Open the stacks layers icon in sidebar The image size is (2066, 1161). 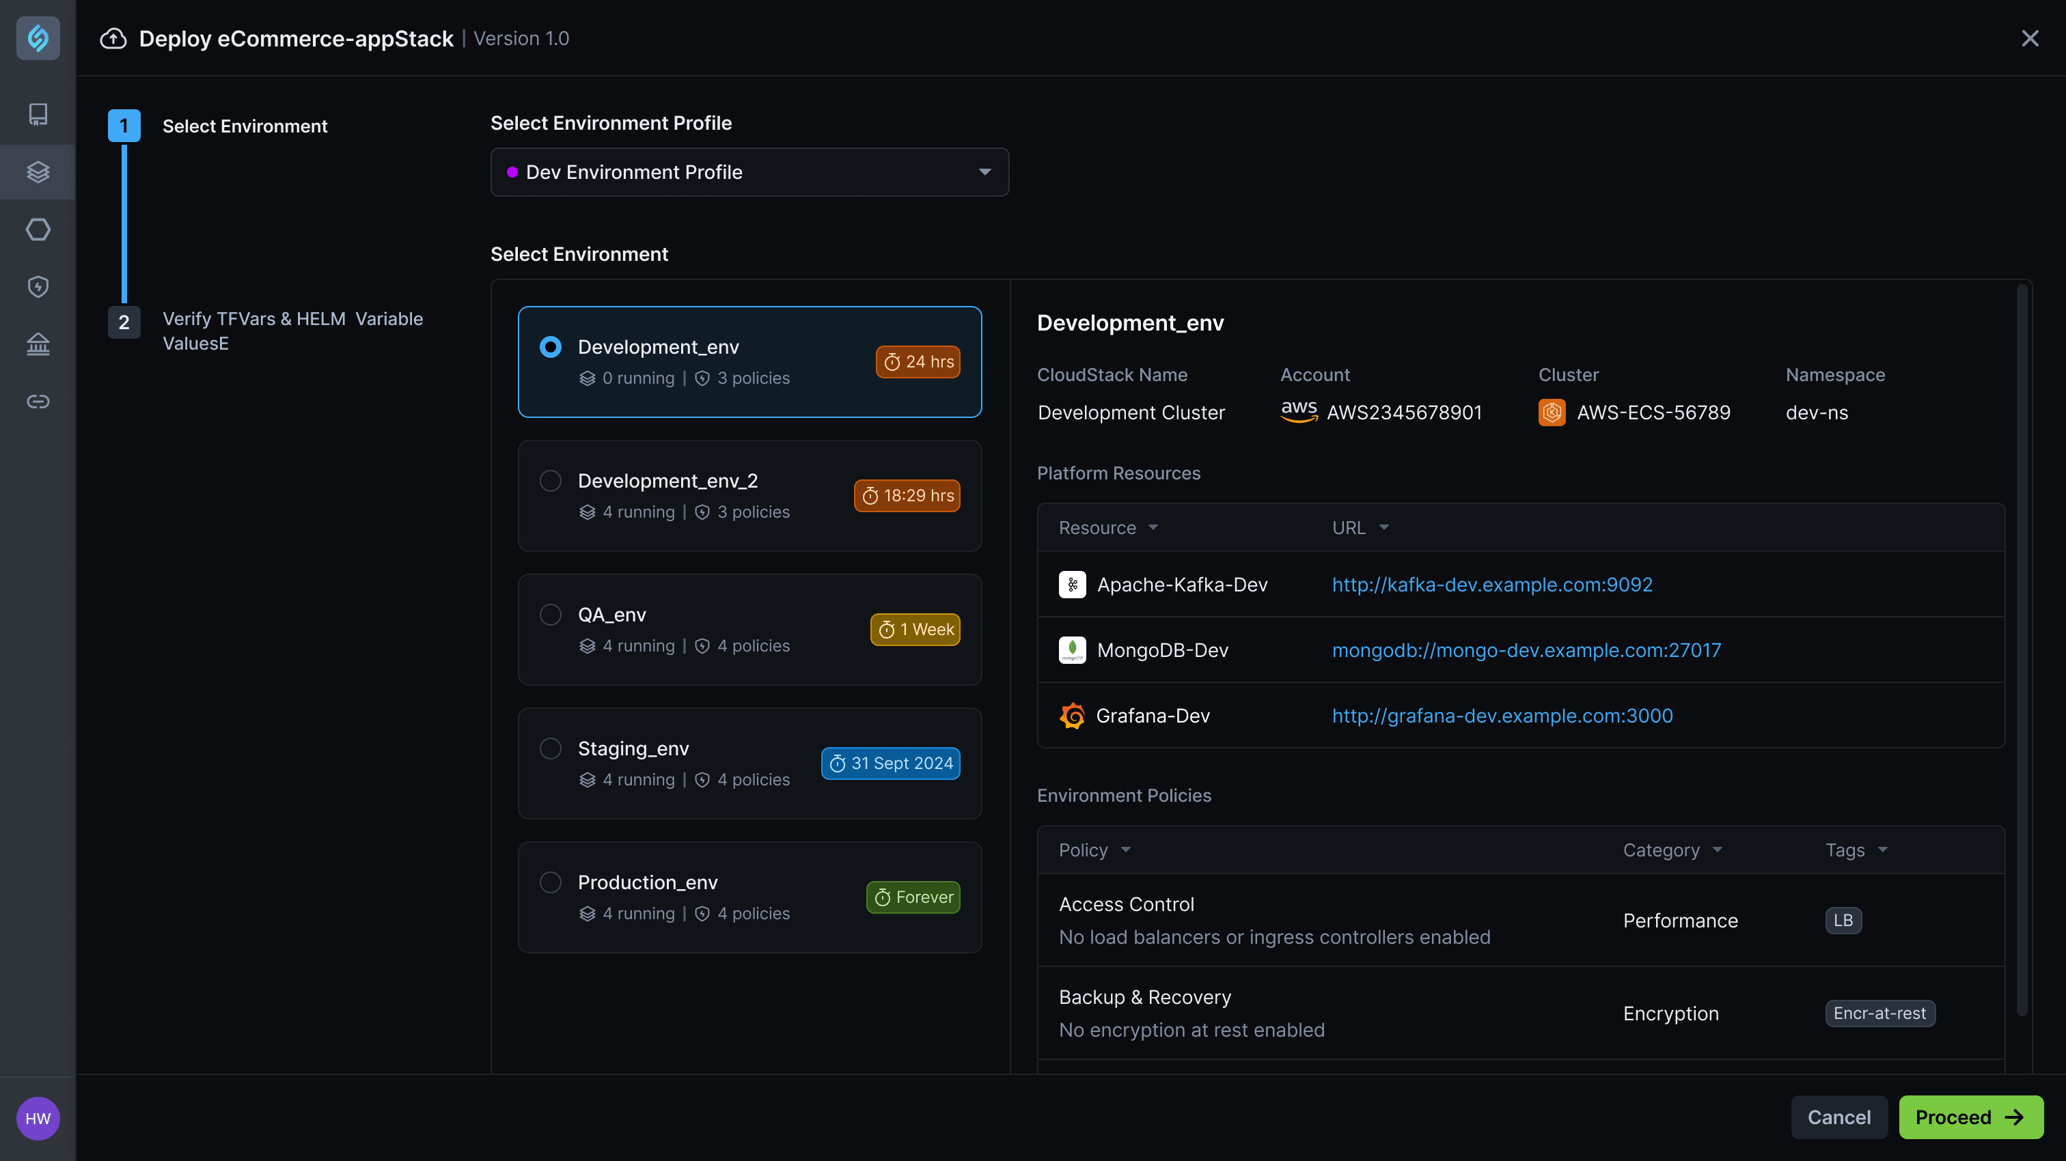click(38, 172)
